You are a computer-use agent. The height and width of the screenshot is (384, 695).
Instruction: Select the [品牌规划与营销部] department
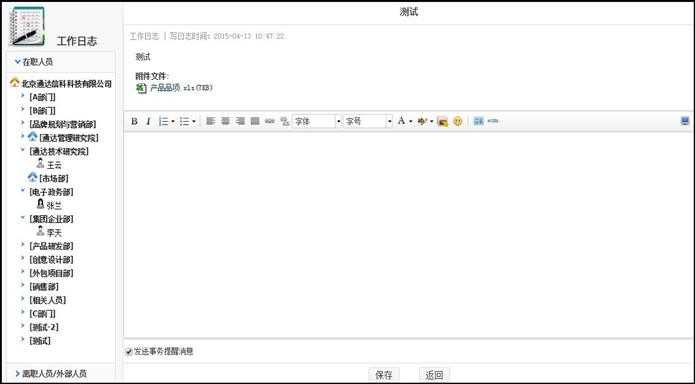click(x=62, y=124)
